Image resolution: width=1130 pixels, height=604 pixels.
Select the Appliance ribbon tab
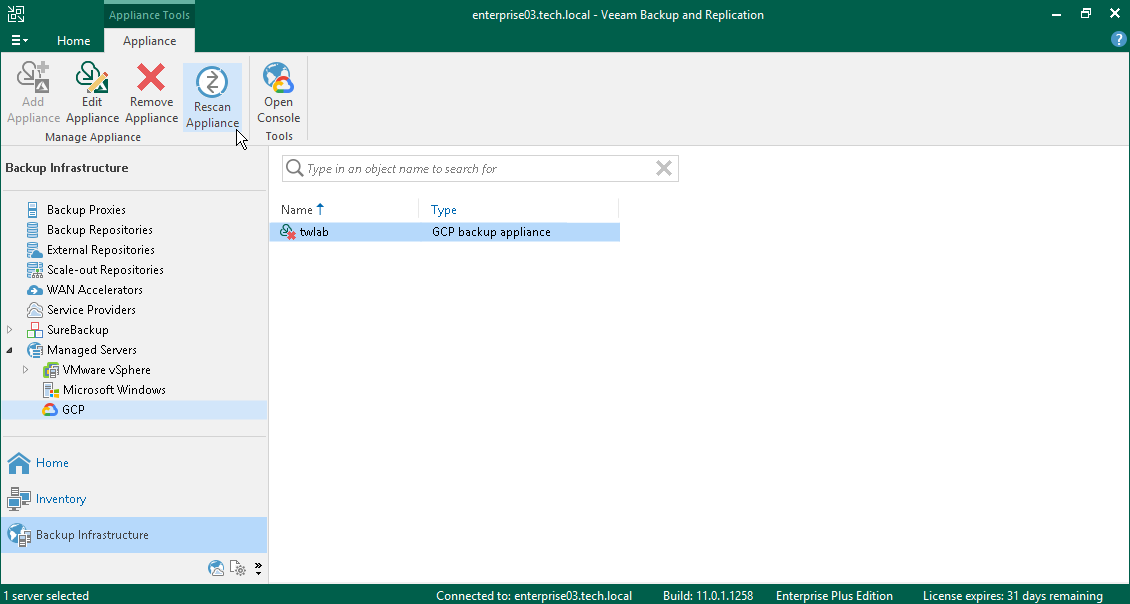point(149,41)
